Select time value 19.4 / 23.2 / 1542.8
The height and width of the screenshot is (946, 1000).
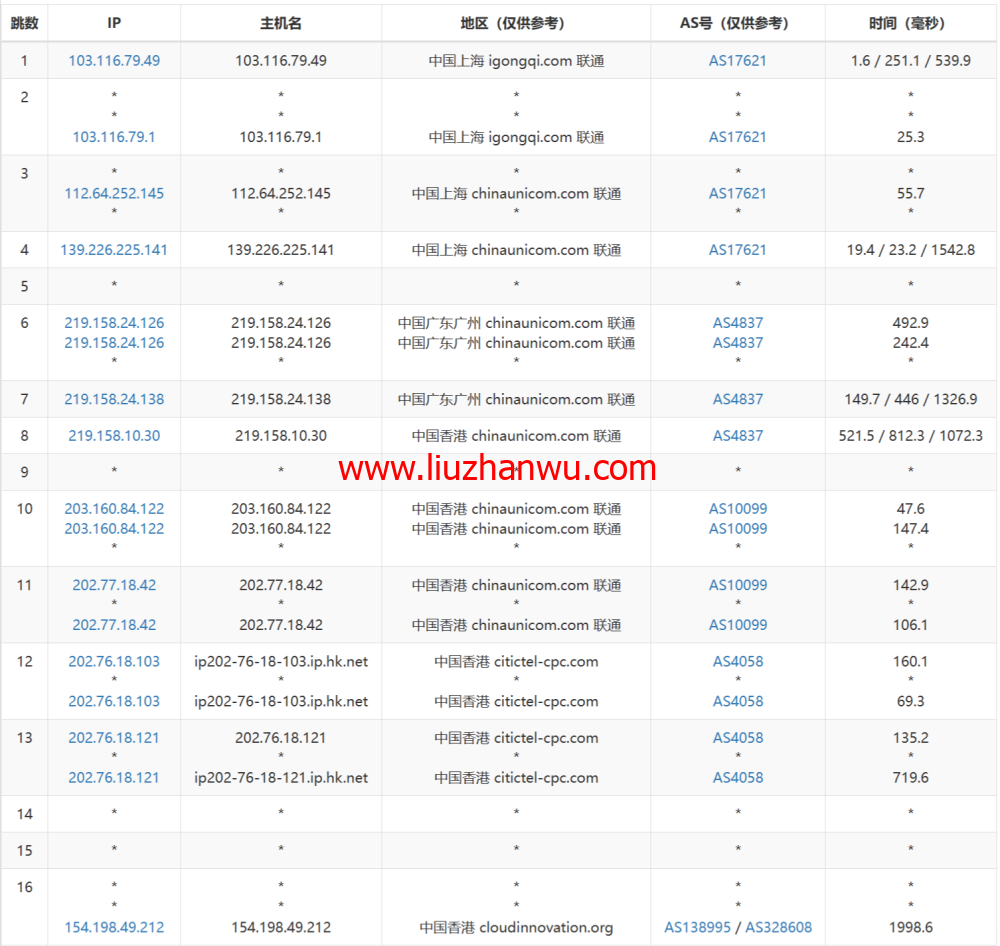point(910,250)
